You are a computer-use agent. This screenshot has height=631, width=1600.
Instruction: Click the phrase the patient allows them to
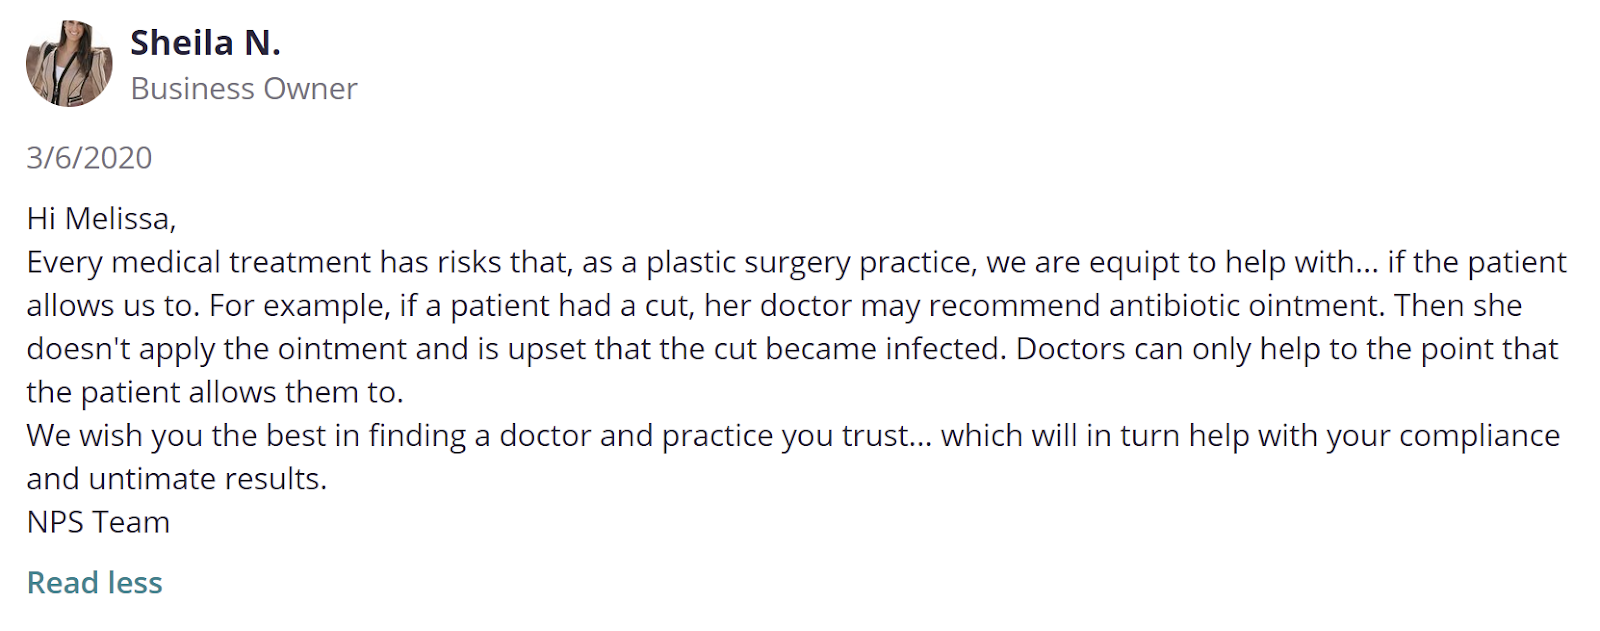coord(214,393)
